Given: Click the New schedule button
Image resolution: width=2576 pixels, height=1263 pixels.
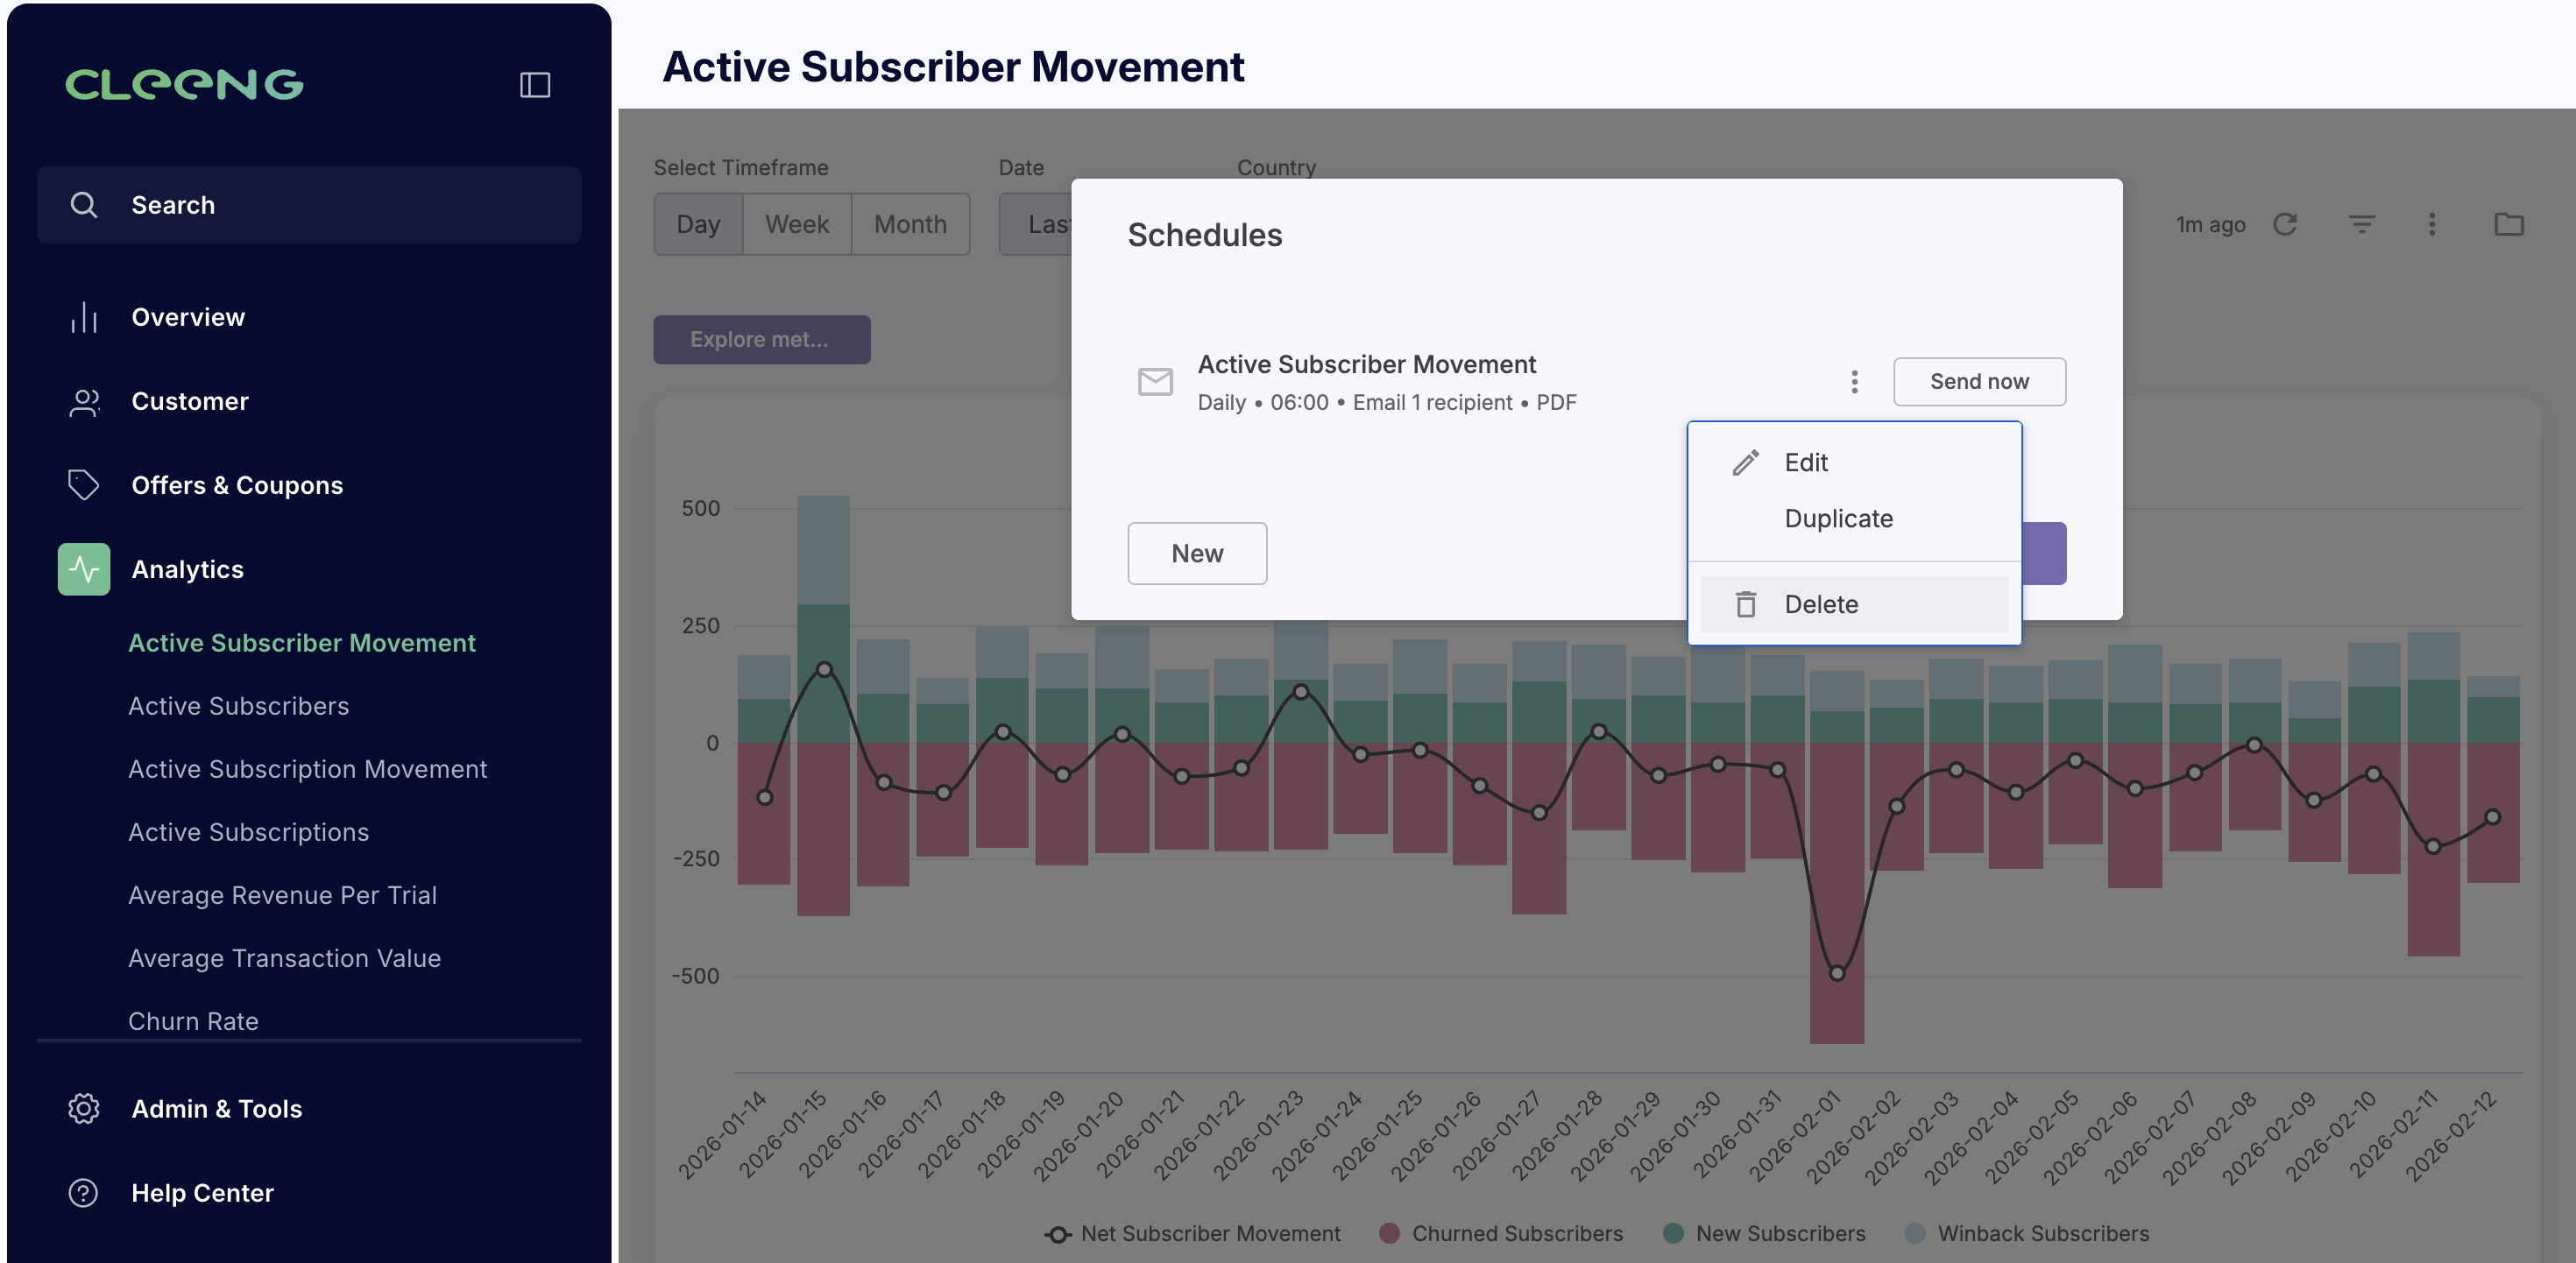Looking at the screenshot, I should [1197, 553].
